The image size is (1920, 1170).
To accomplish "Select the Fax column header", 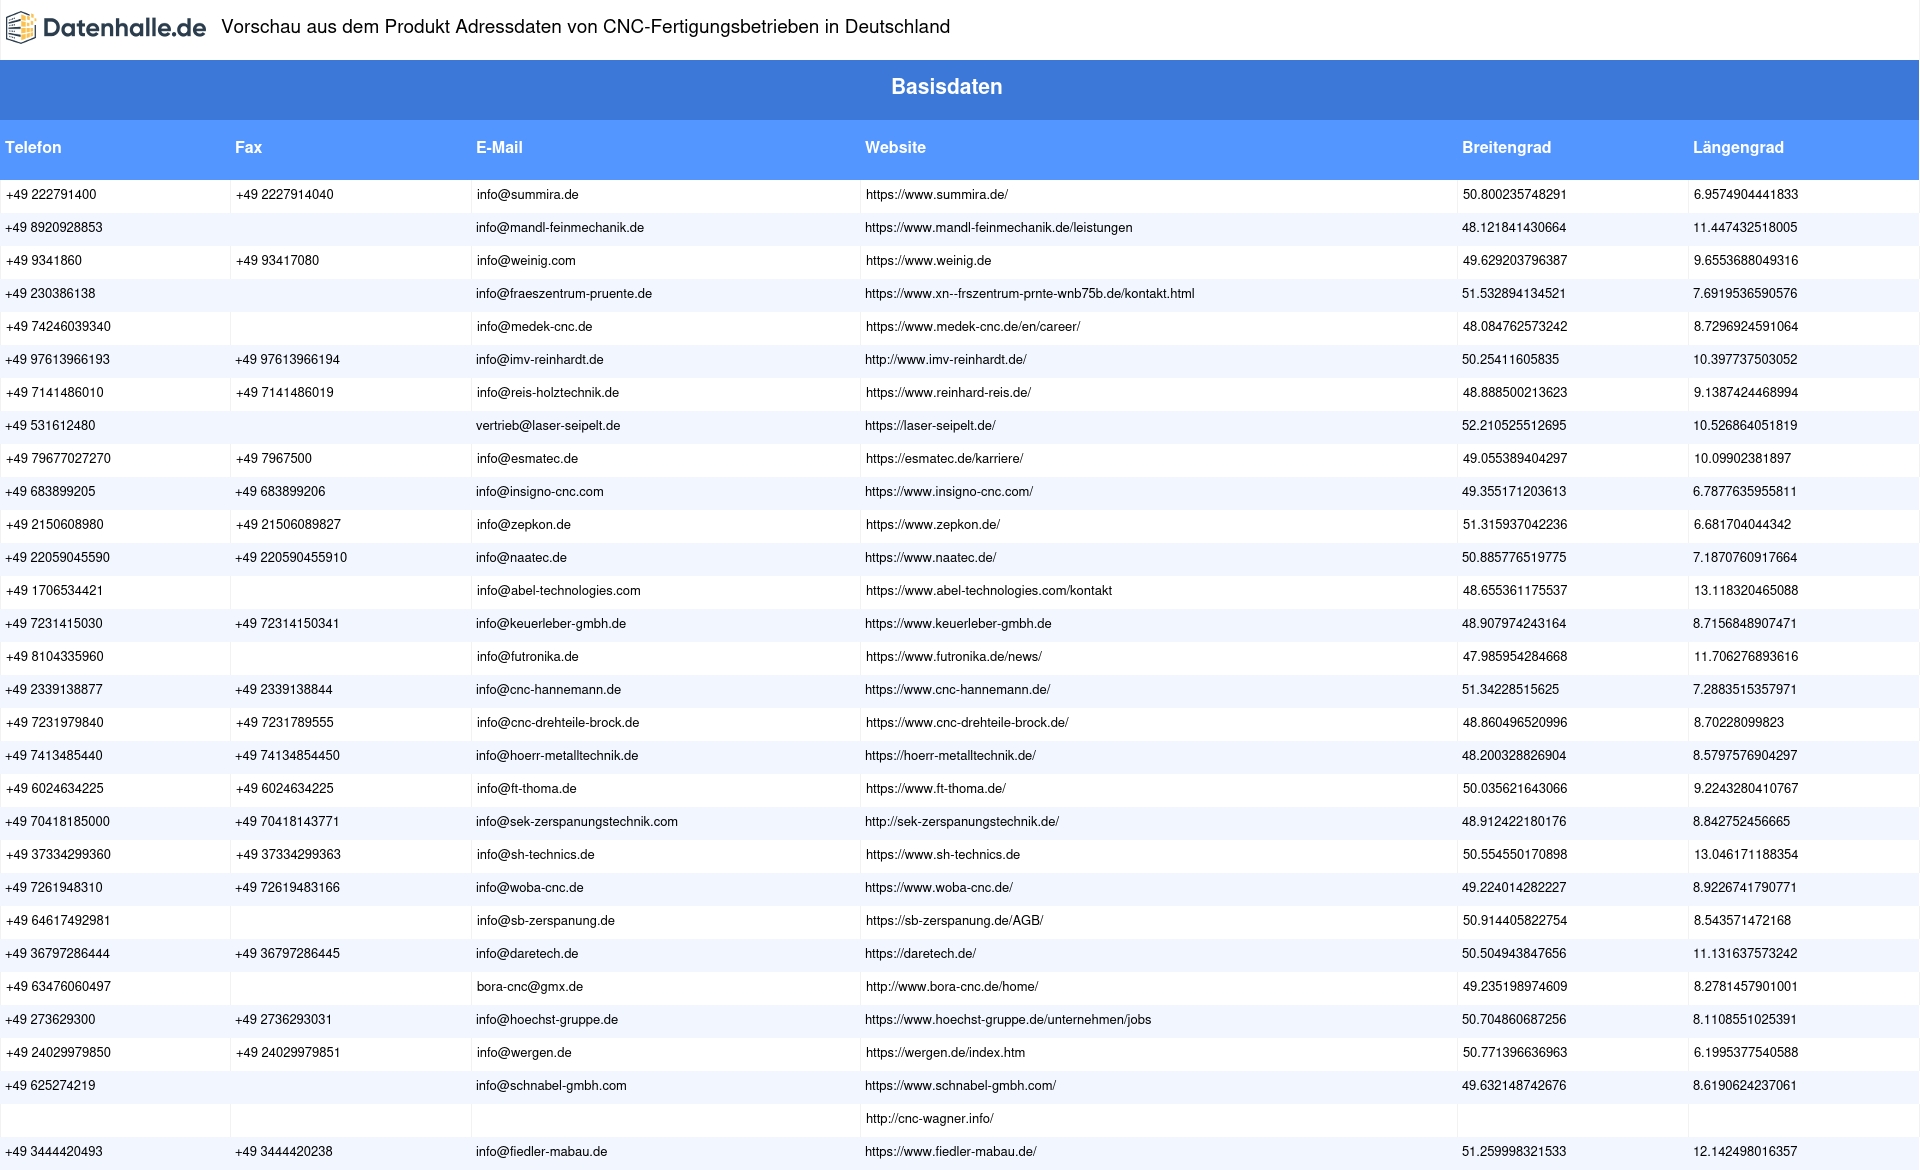I will click(x=248, y=147).
